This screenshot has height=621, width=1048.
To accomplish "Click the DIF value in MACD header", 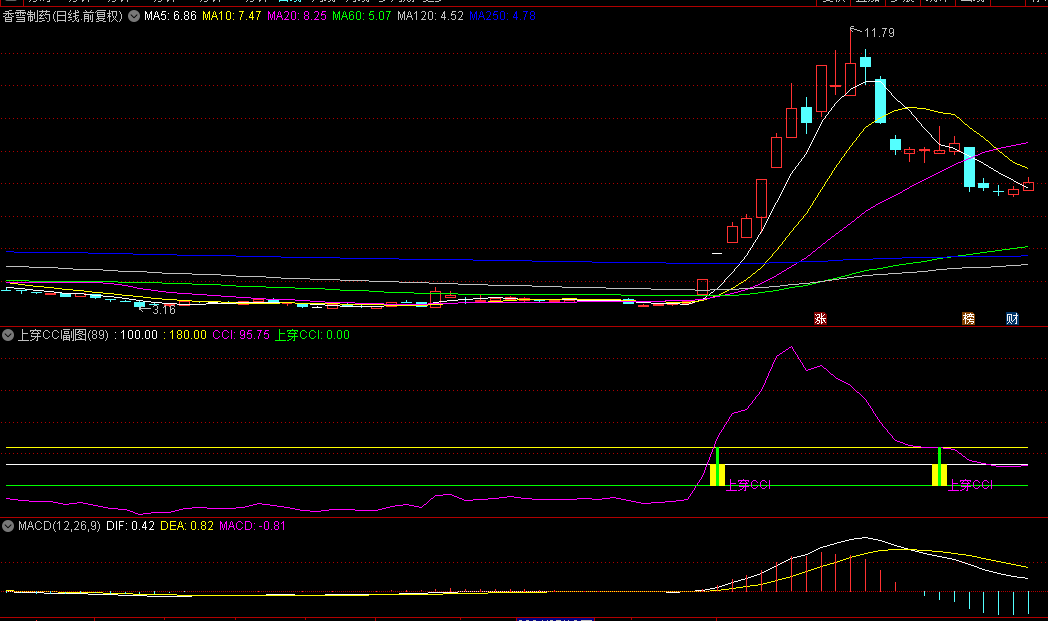I will click(x=130, y=525).
